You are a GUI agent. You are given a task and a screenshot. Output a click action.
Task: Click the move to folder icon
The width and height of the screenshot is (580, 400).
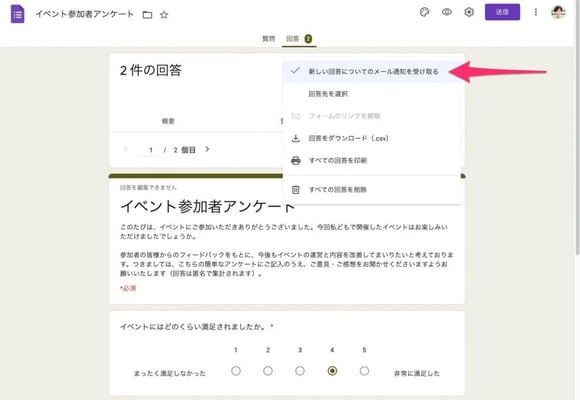[x=147, y=15]
